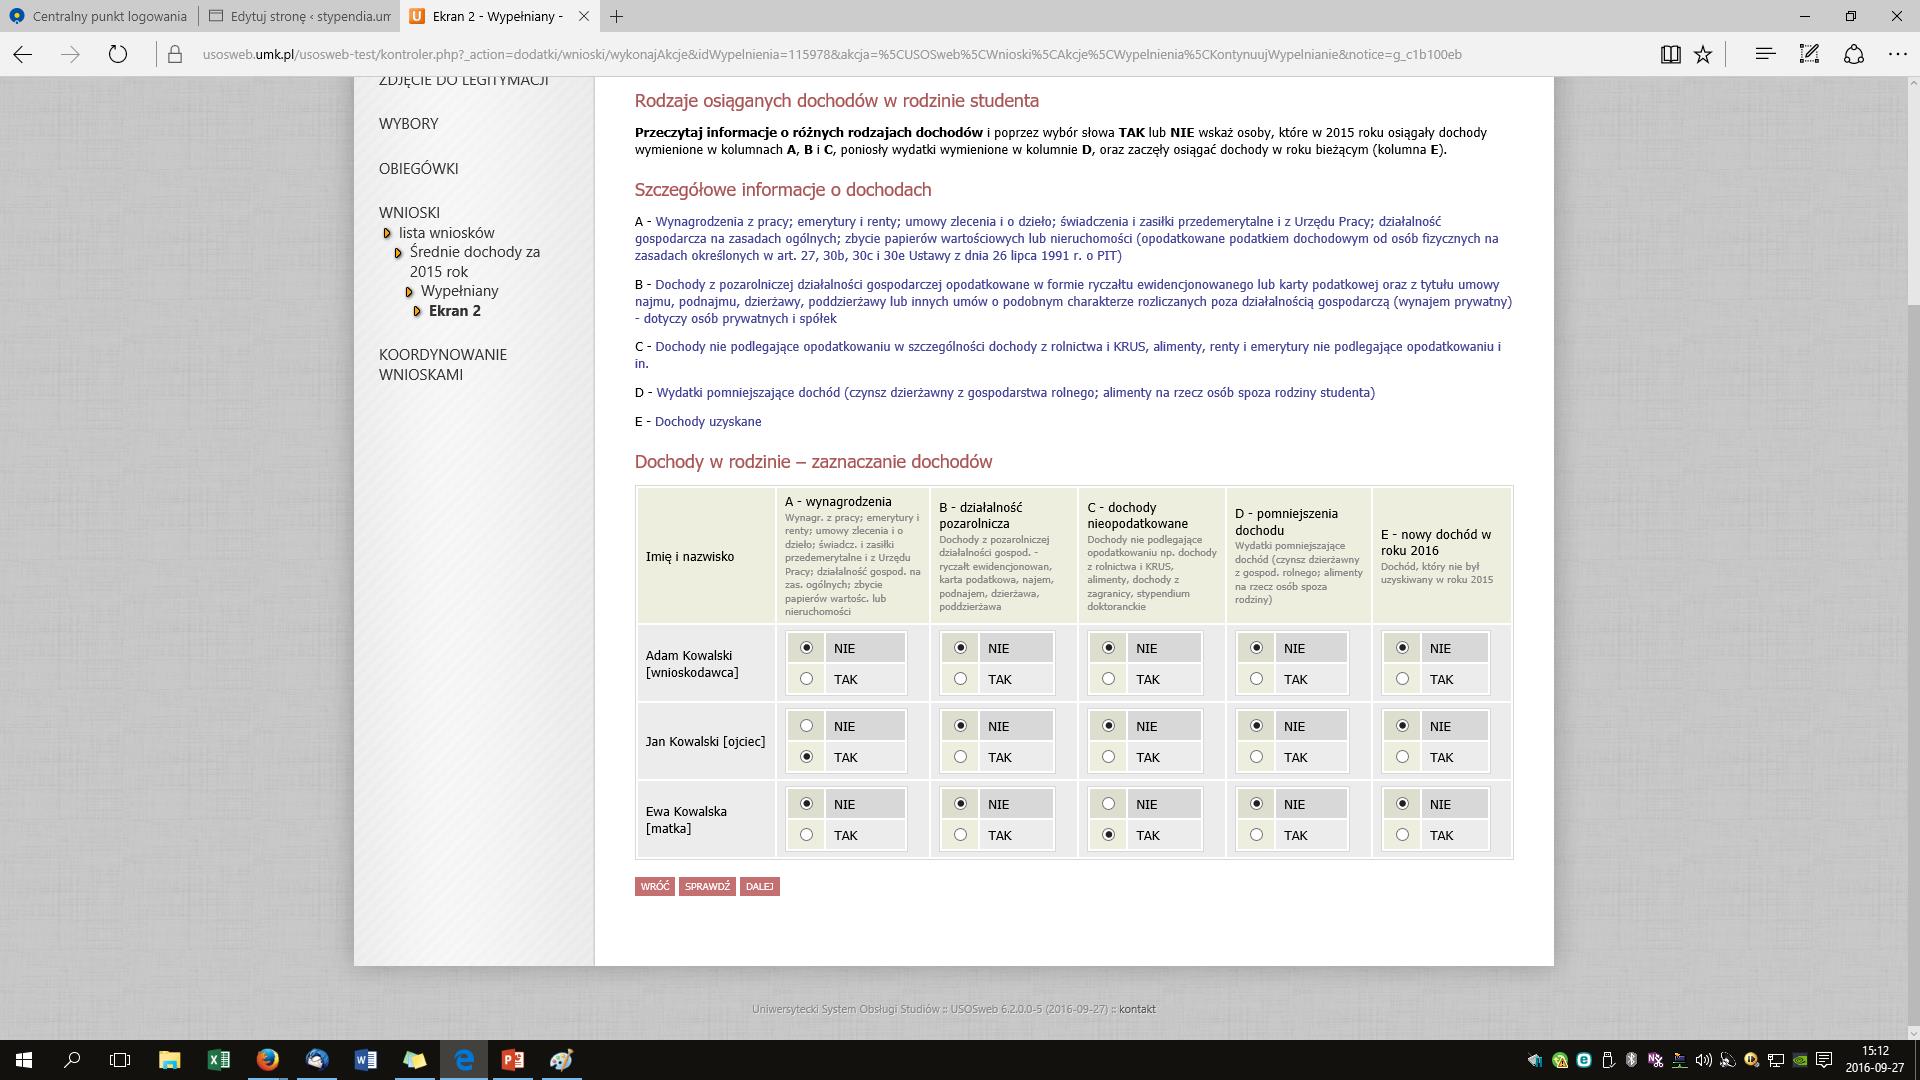Select TAK for Adam Kowalski column B
Viewport: 1920px width, 1080px height.
[960, 679]
